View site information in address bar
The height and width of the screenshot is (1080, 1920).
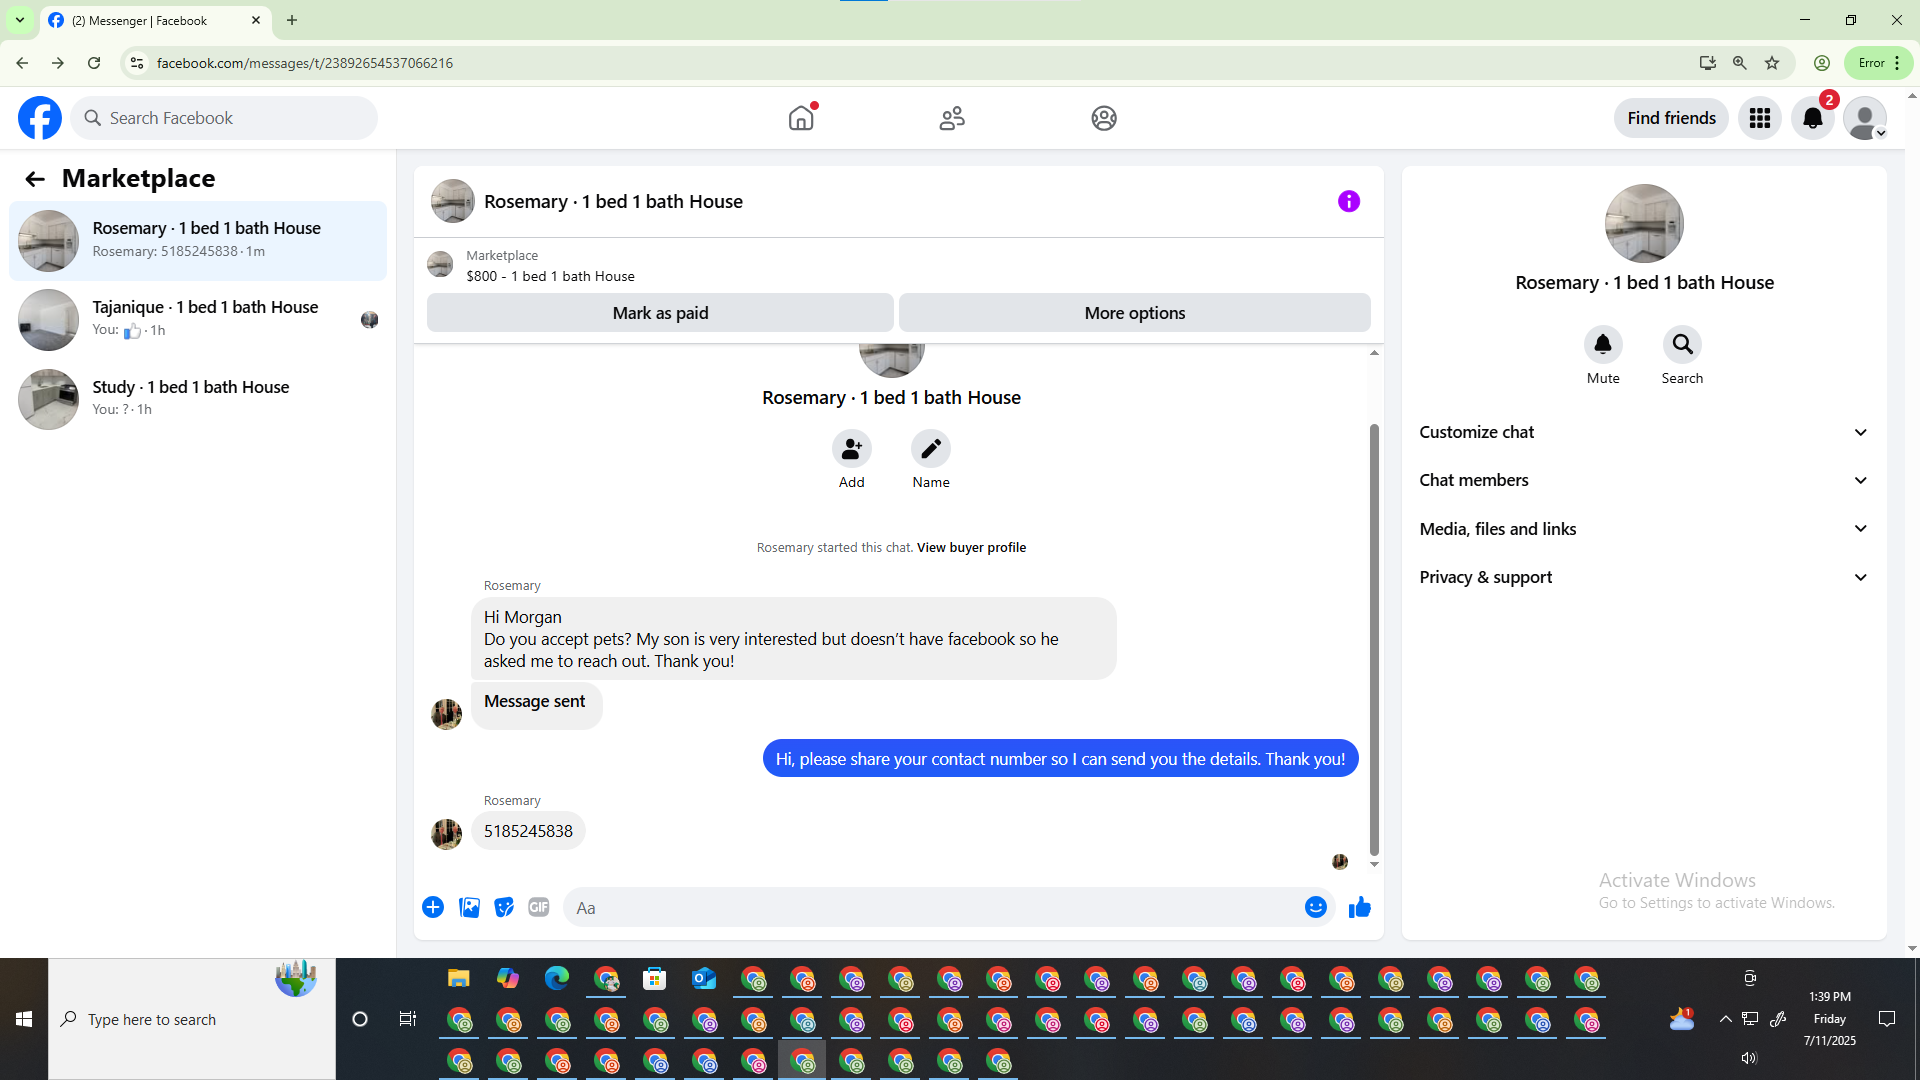tap(137, 63)
